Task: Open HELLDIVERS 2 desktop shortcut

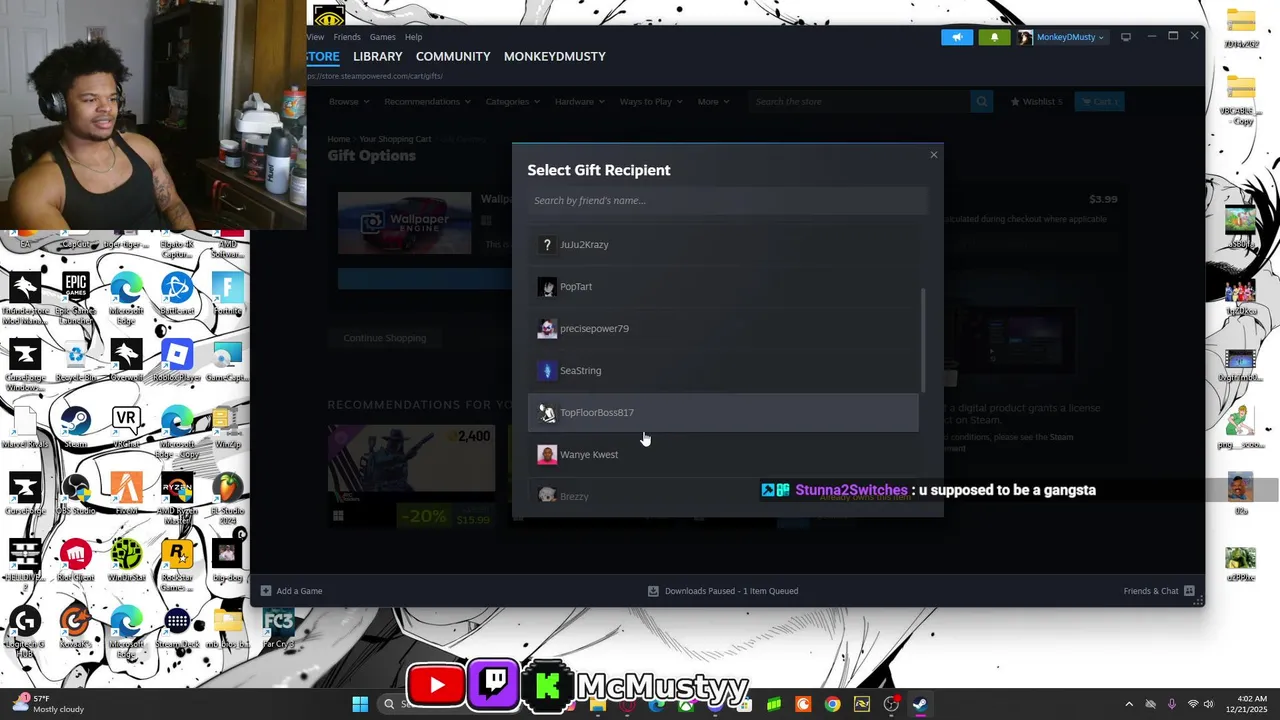Action: pos(25,563)
